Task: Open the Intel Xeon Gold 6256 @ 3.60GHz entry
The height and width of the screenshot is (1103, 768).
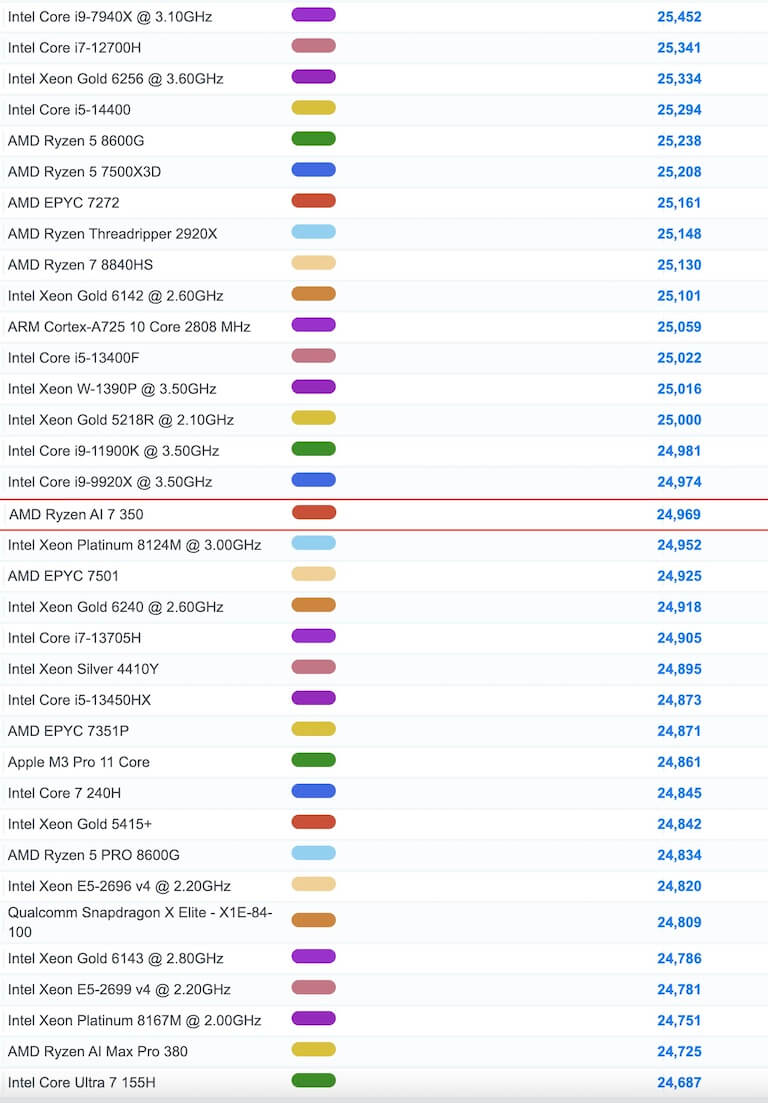Action: click(x=115, y=79)
